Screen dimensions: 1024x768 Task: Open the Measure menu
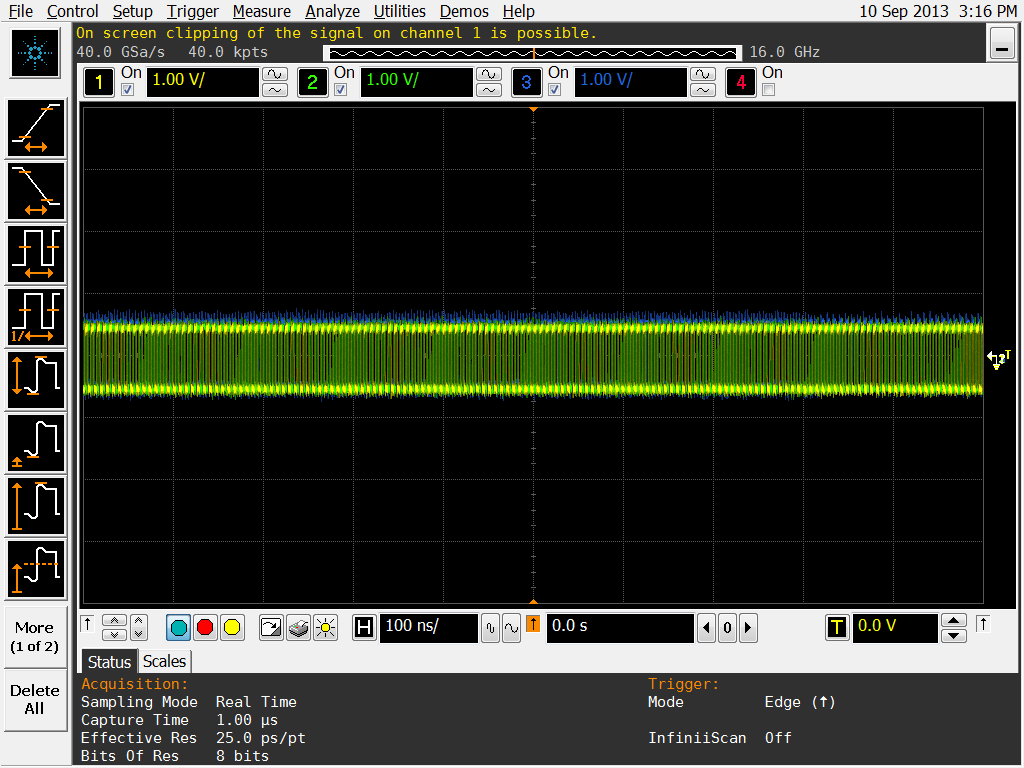coord(263,11)
